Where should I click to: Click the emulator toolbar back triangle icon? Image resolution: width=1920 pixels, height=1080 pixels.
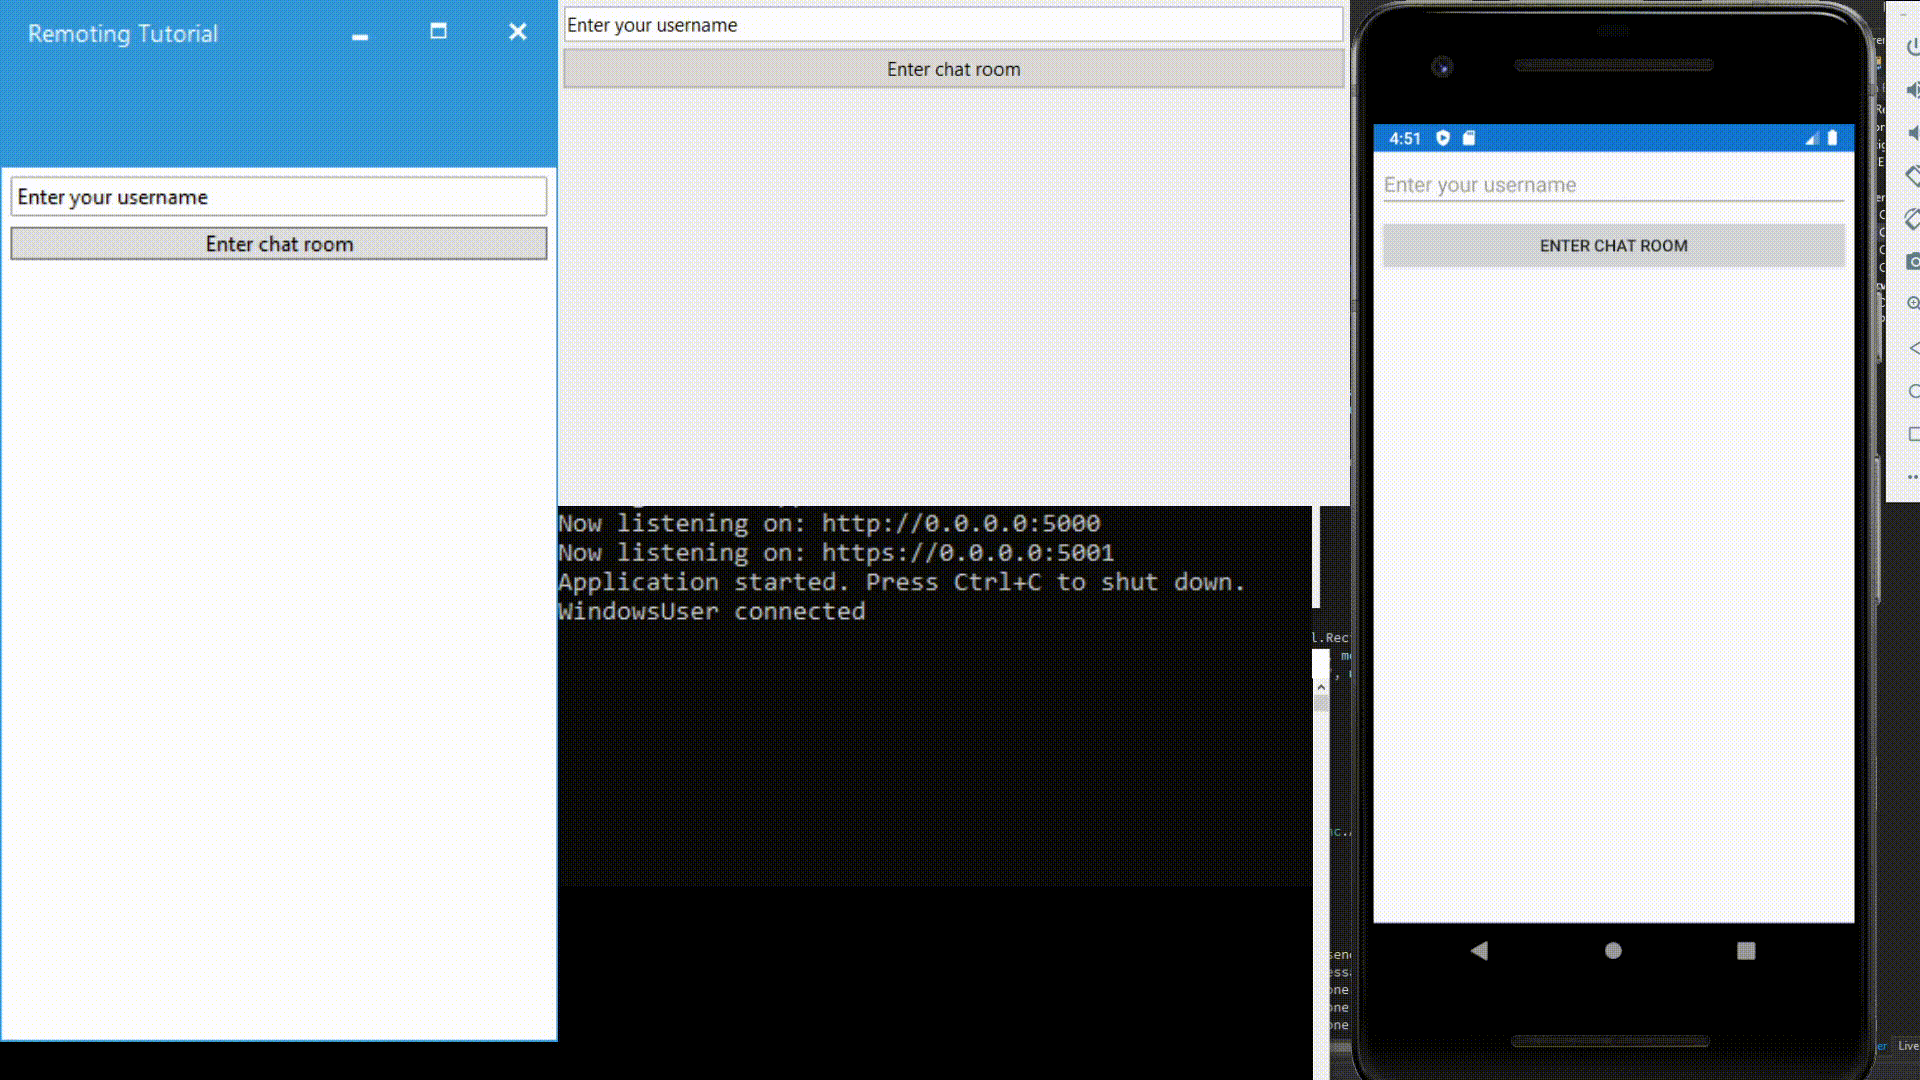point(1913,348)
